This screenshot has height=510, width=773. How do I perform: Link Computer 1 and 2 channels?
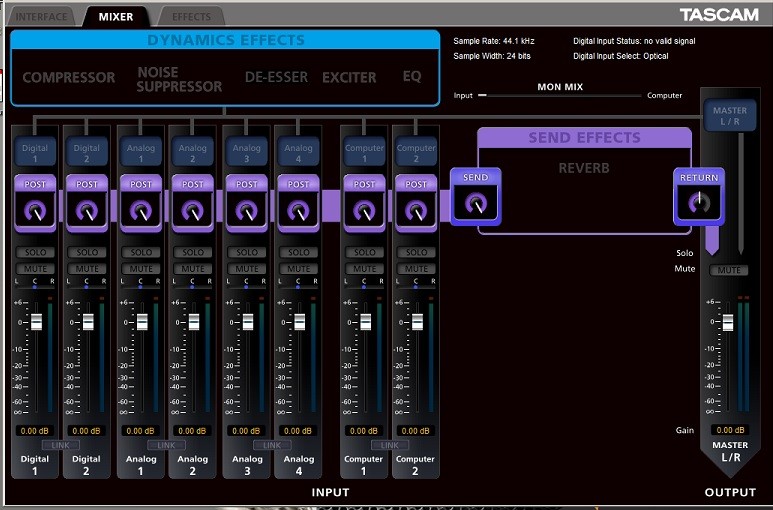[390, 444]
